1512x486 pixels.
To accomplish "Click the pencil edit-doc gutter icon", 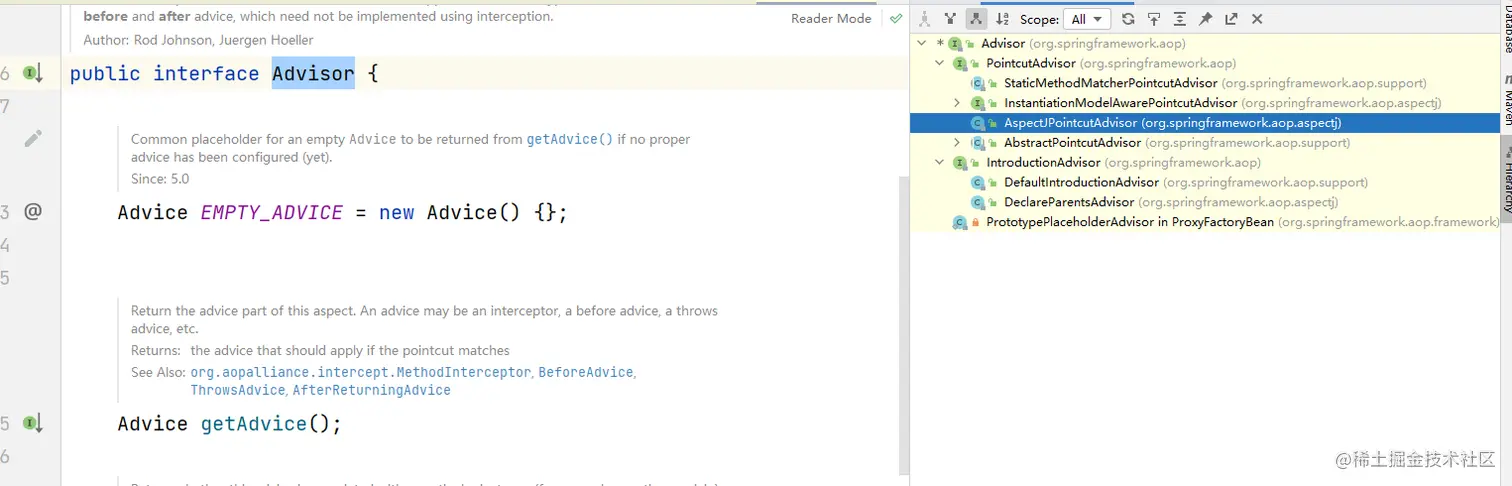I will (33, 139).
